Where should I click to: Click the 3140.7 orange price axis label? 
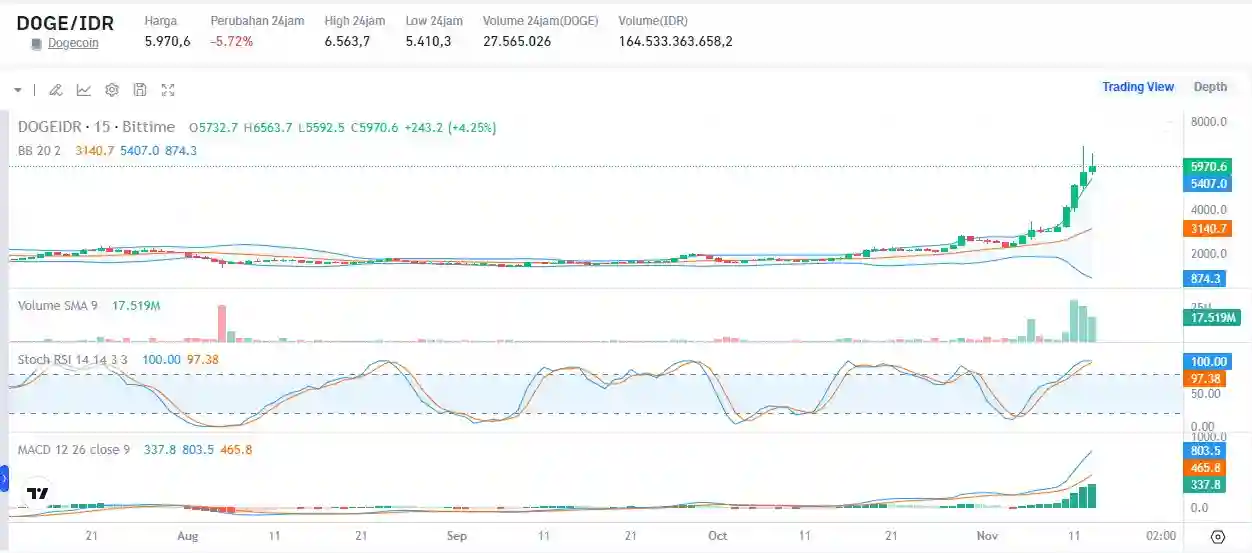(1208, 228)
